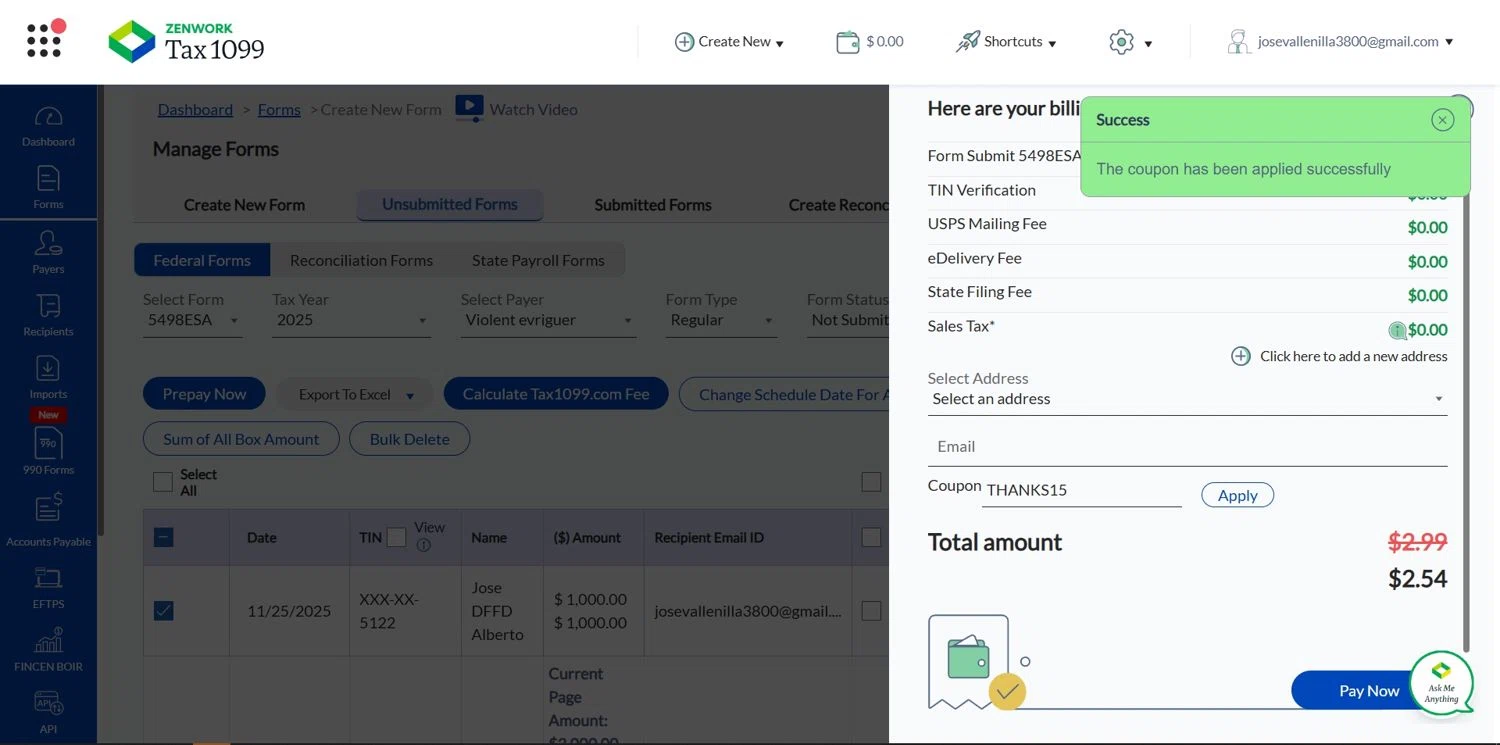Open the Form Type Regular dropdown
This screenshot has width=1500, height=745.
[x=720, y=320]
